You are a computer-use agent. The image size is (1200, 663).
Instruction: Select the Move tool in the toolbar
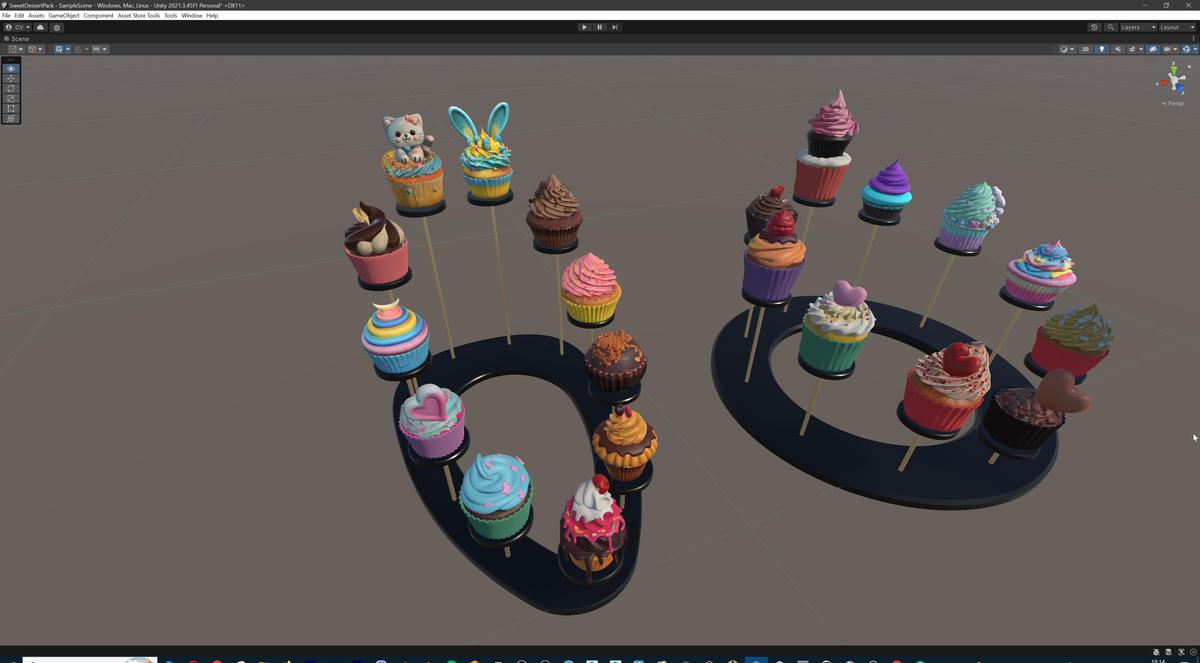point(10,78)
